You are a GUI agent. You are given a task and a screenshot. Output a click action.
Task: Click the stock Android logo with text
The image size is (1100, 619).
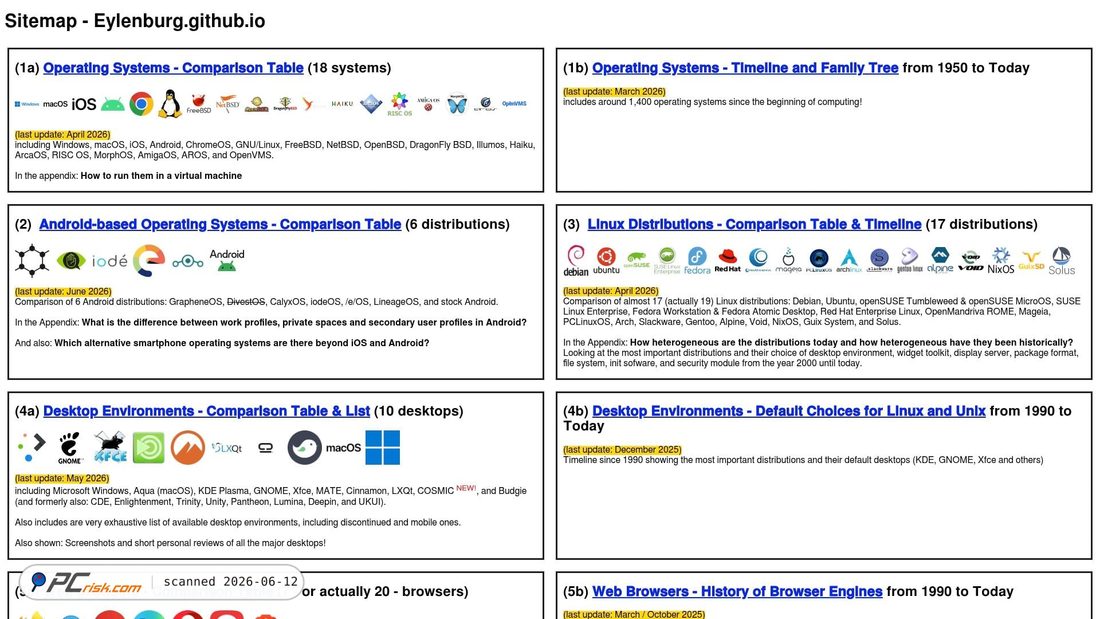point(227,260)
